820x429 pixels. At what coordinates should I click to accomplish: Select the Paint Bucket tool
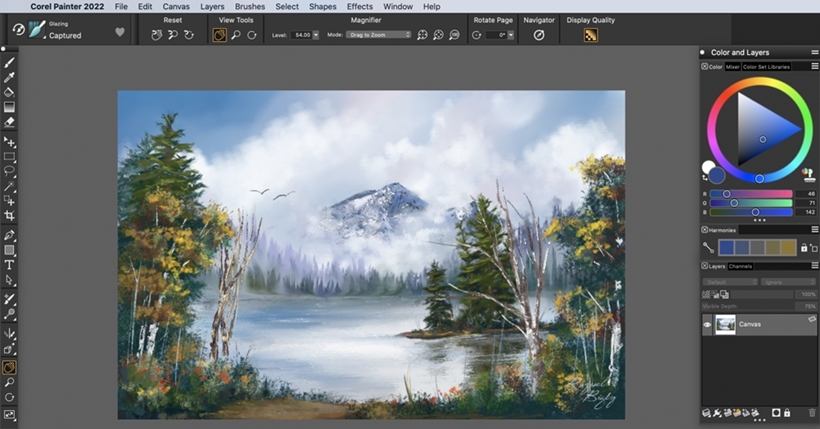9,92
